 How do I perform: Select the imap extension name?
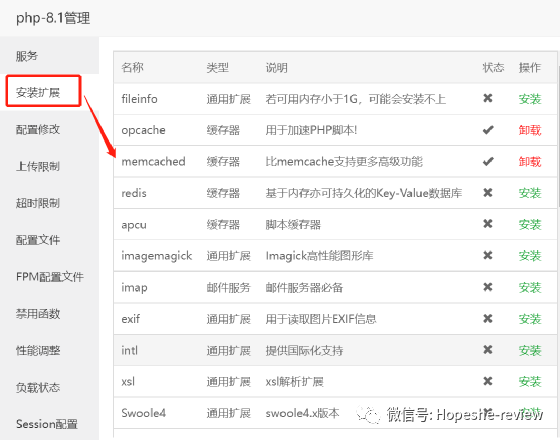coord(134,288)
